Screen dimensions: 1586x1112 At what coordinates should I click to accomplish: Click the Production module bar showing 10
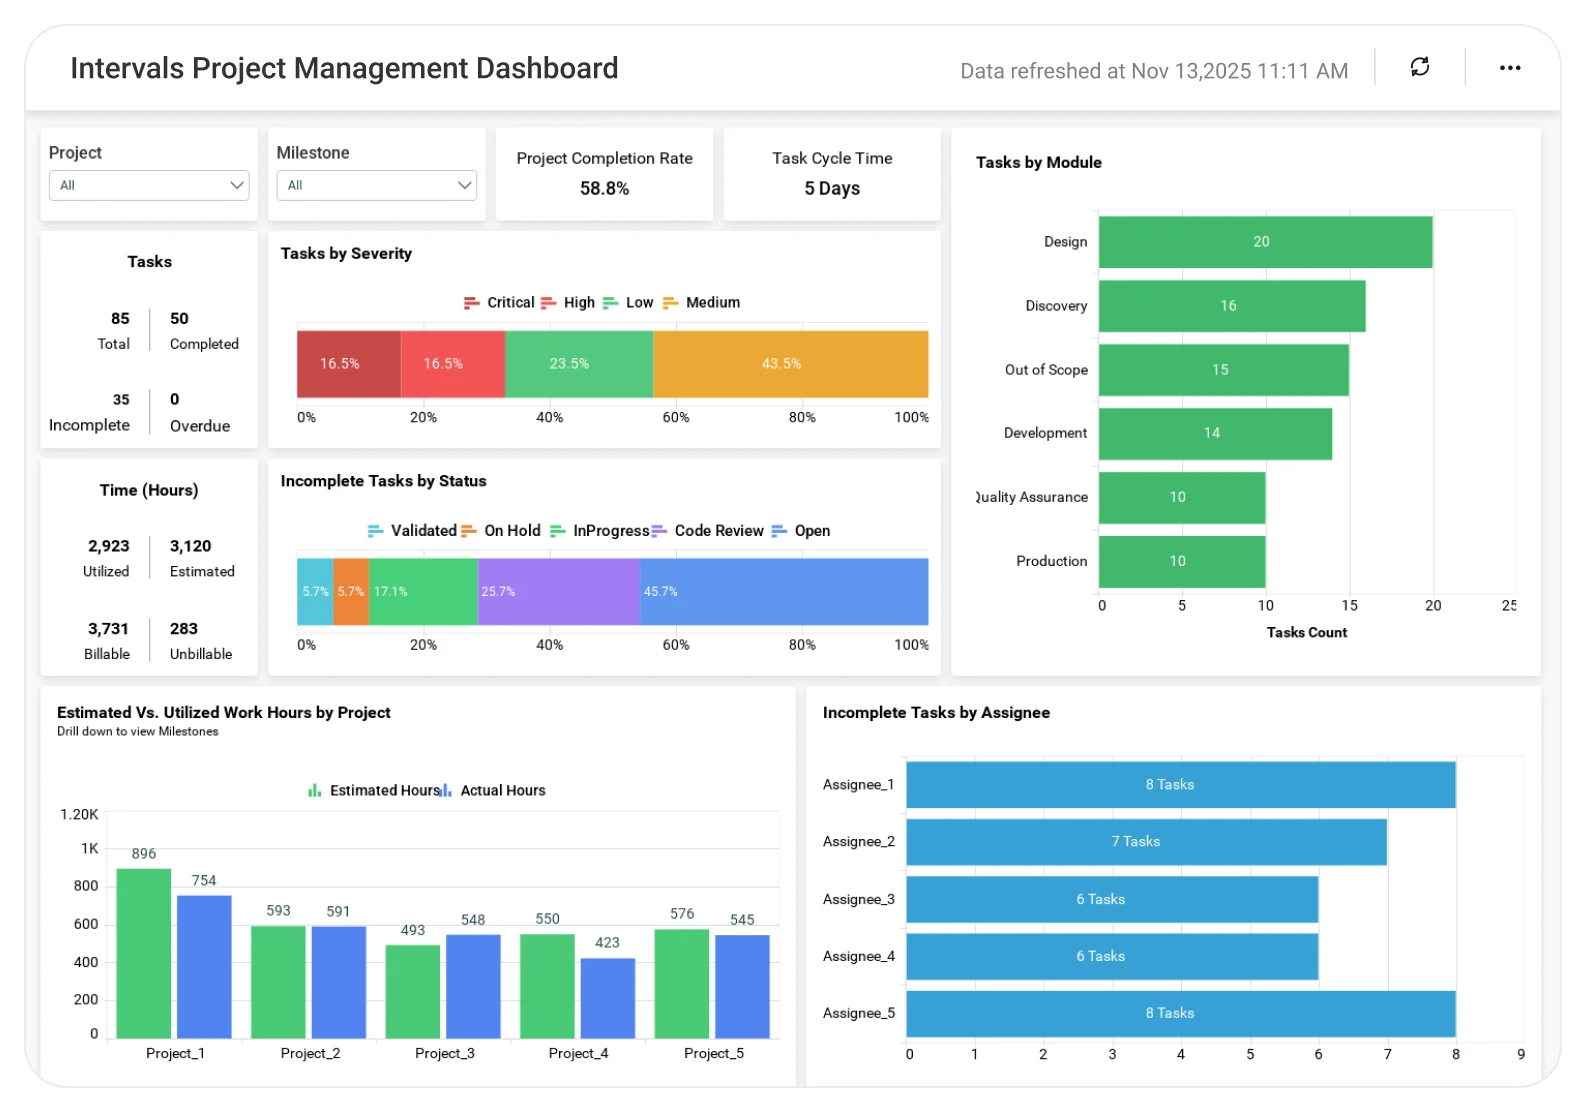point(1182,561)
